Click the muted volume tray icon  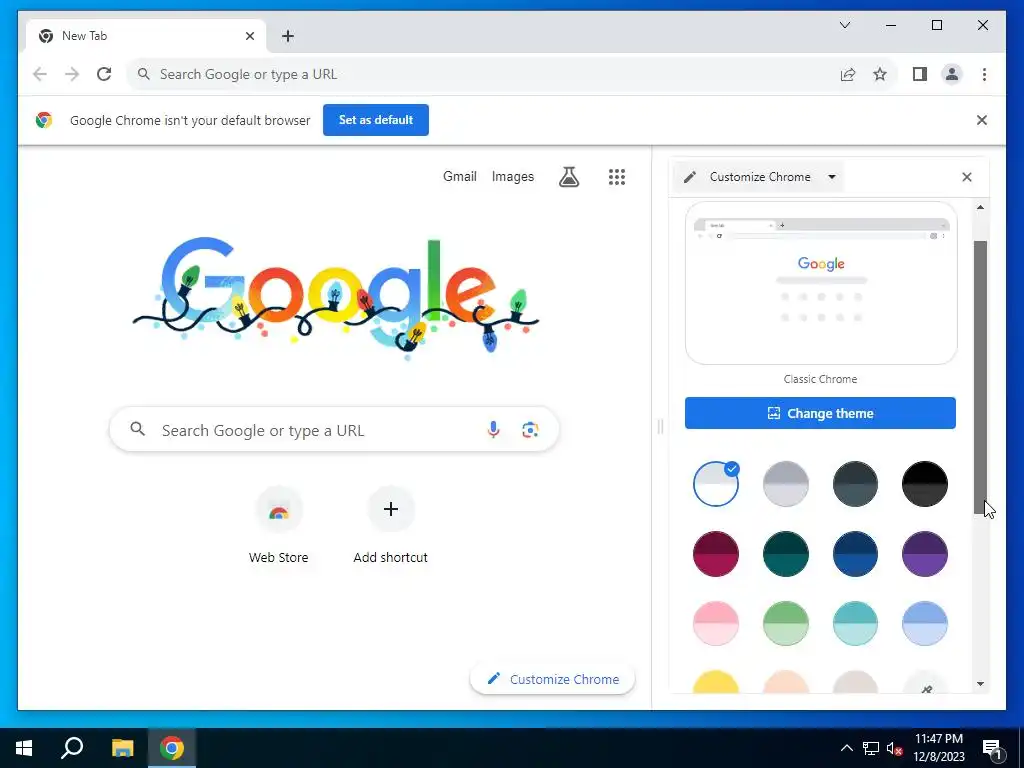click(895, 748)
